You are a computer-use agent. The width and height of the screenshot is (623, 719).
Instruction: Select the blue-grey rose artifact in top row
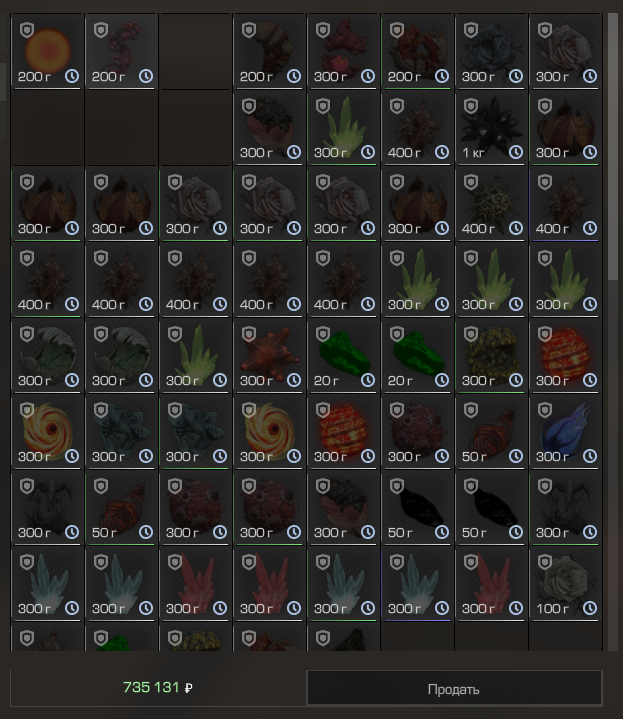click(491, 51)
